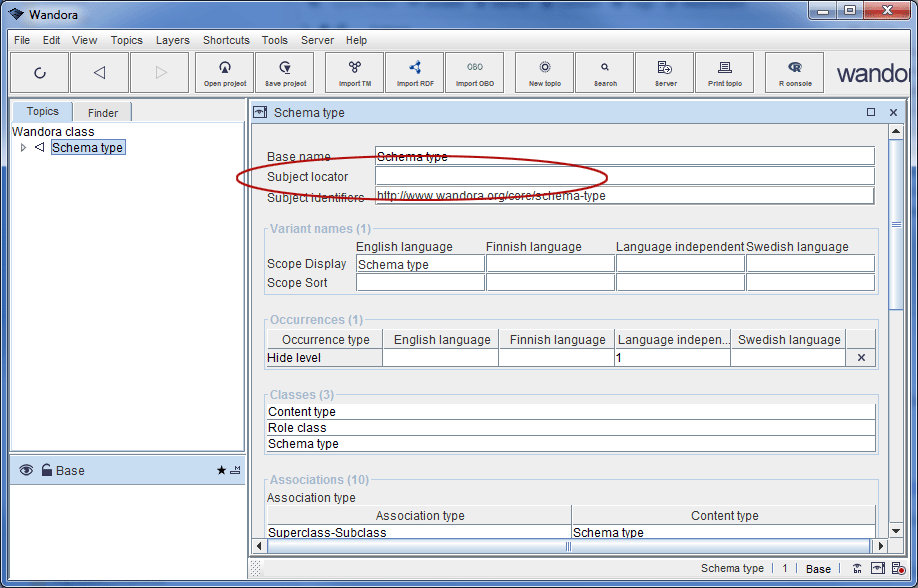The image size is (918, 588).
Task: Click the Save project toolbar icon
Action: (285, 72)
